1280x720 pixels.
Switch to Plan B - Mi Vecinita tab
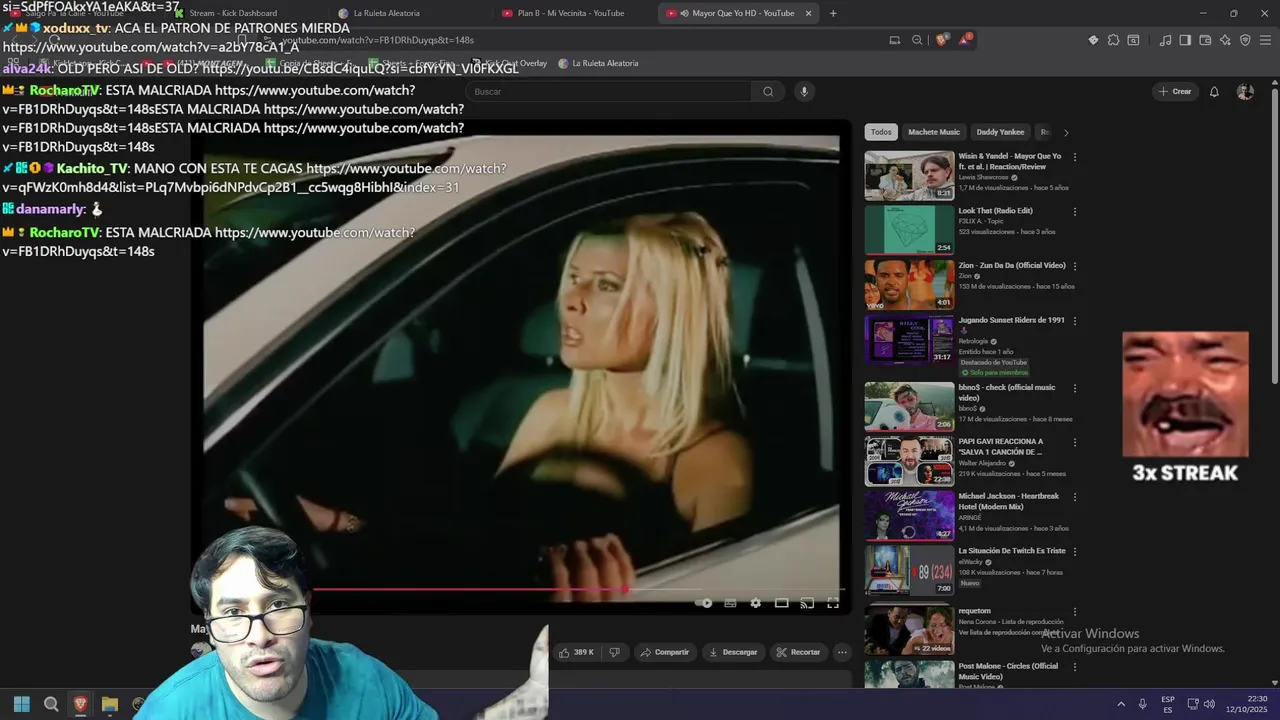click(x=570, y=13)
